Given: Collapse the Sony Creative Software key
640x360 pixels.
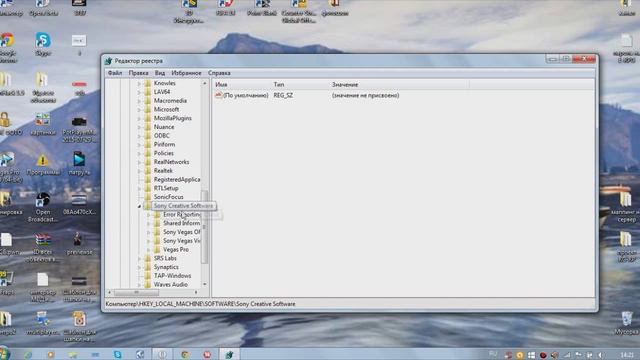Looking at the screenshot, I should point(139,206).
